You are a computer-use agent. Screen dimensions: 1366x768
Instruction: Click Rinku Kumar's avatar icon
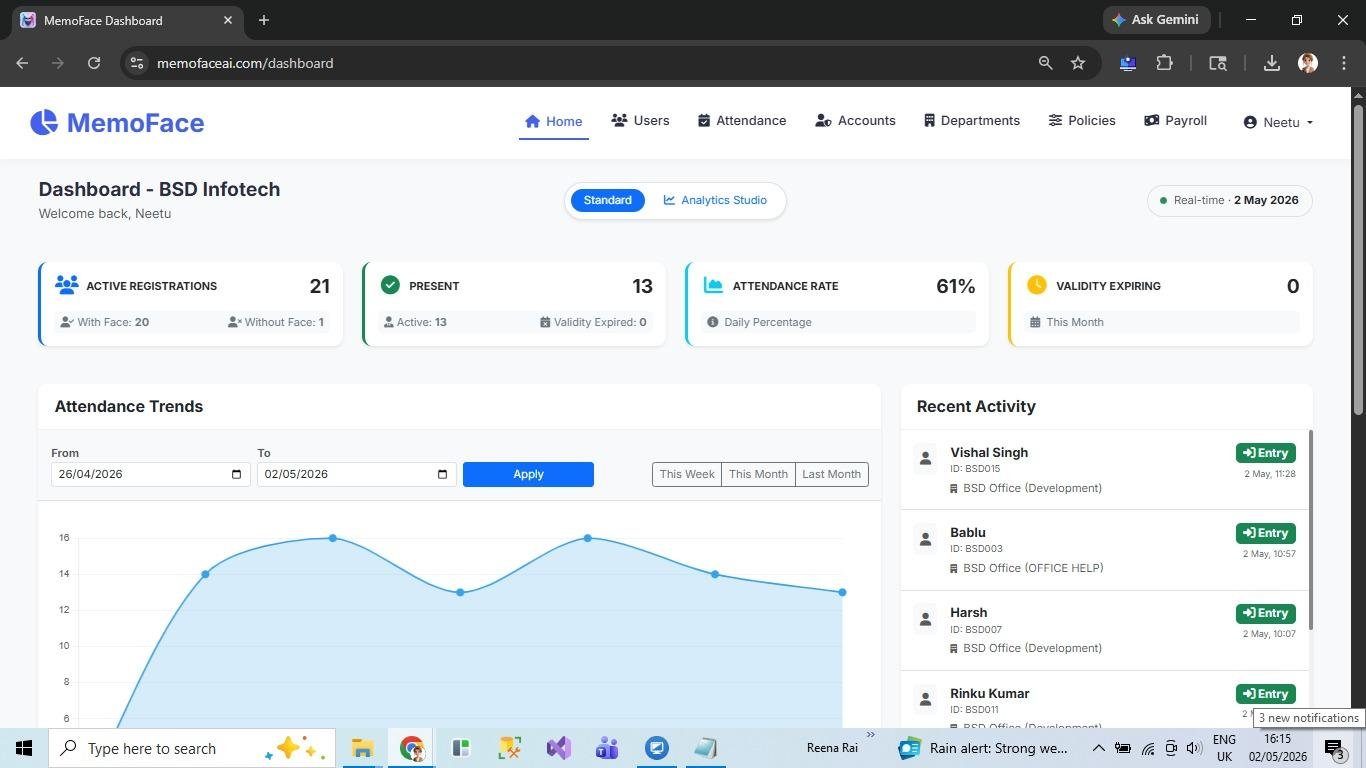pos(926,699)
